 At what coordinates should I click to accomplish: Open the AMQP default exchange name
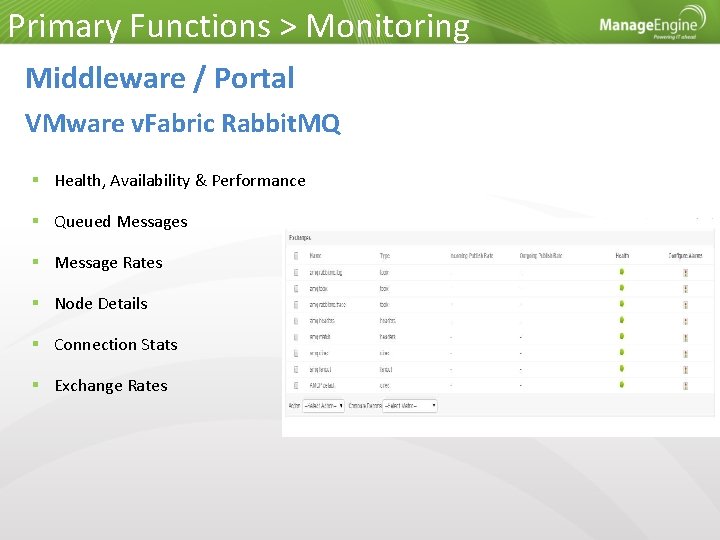pos(322,386)
